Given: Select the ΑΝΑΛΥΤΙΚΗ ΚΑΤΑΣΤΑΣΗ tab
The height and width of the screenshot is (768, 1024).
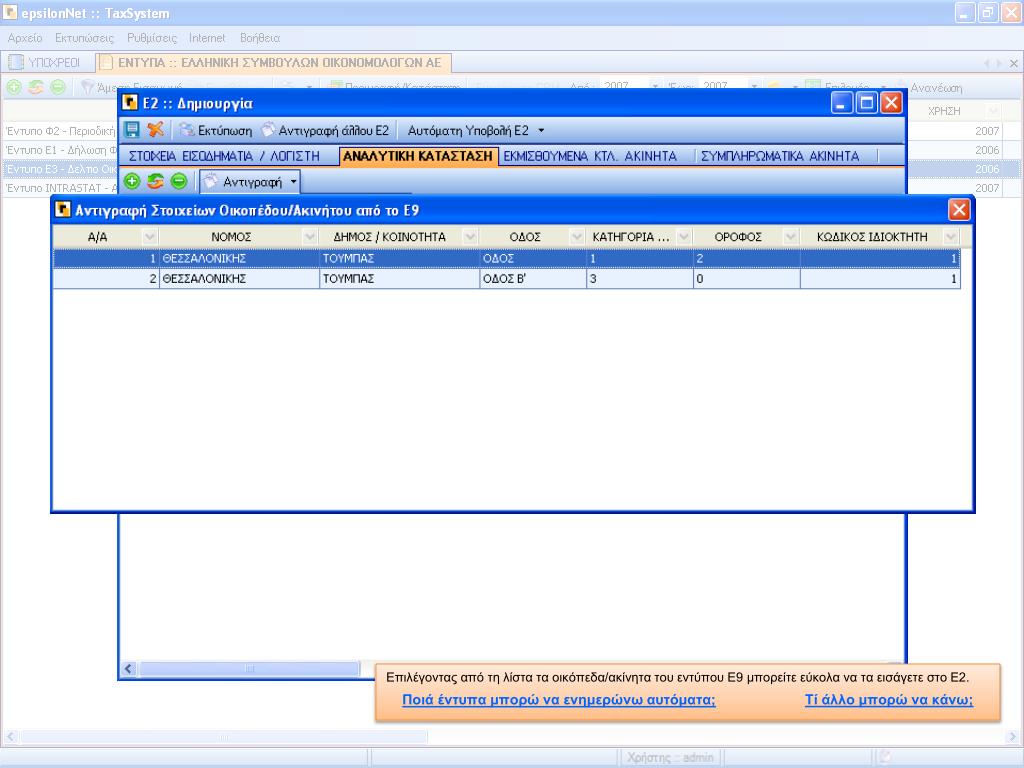Looking at the screenshot, I should coord(418,156).
